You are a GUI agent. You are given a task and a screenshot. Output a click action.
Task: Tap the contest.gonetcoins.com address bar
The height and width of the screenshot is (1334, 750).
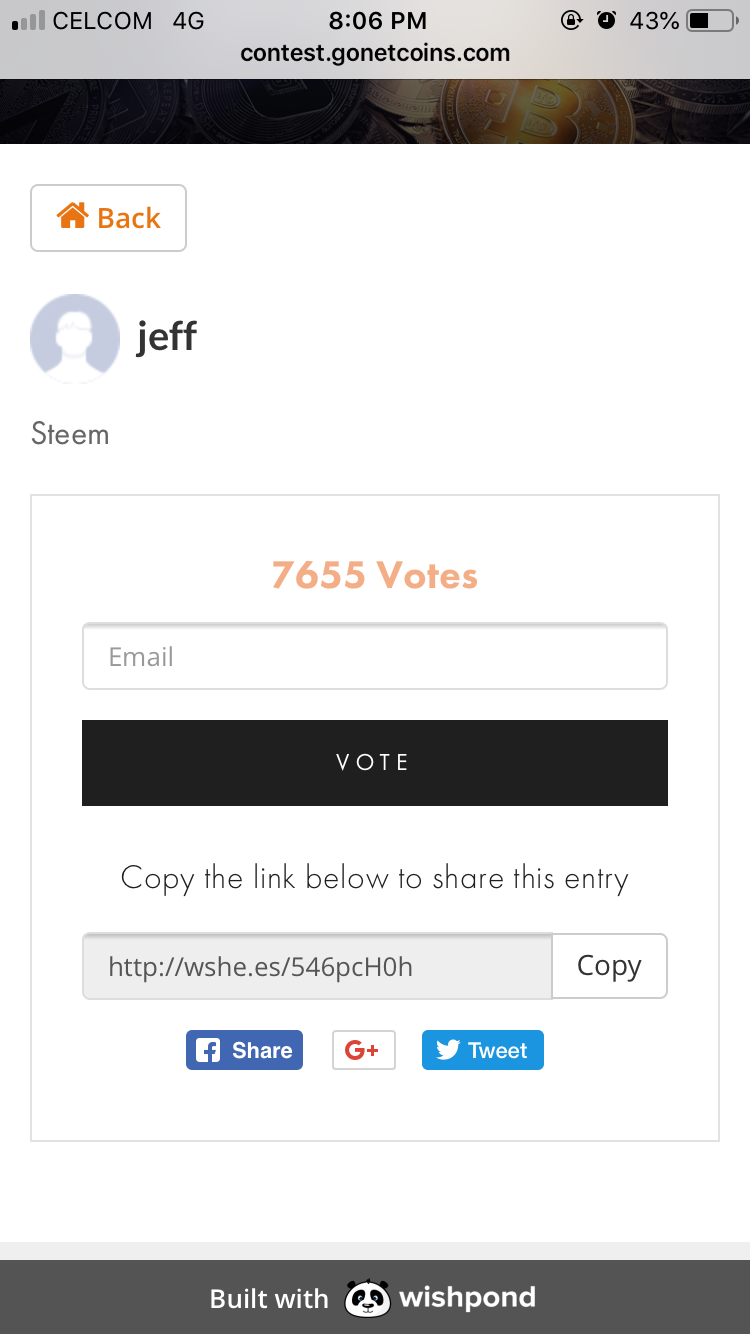pos(375,53)
